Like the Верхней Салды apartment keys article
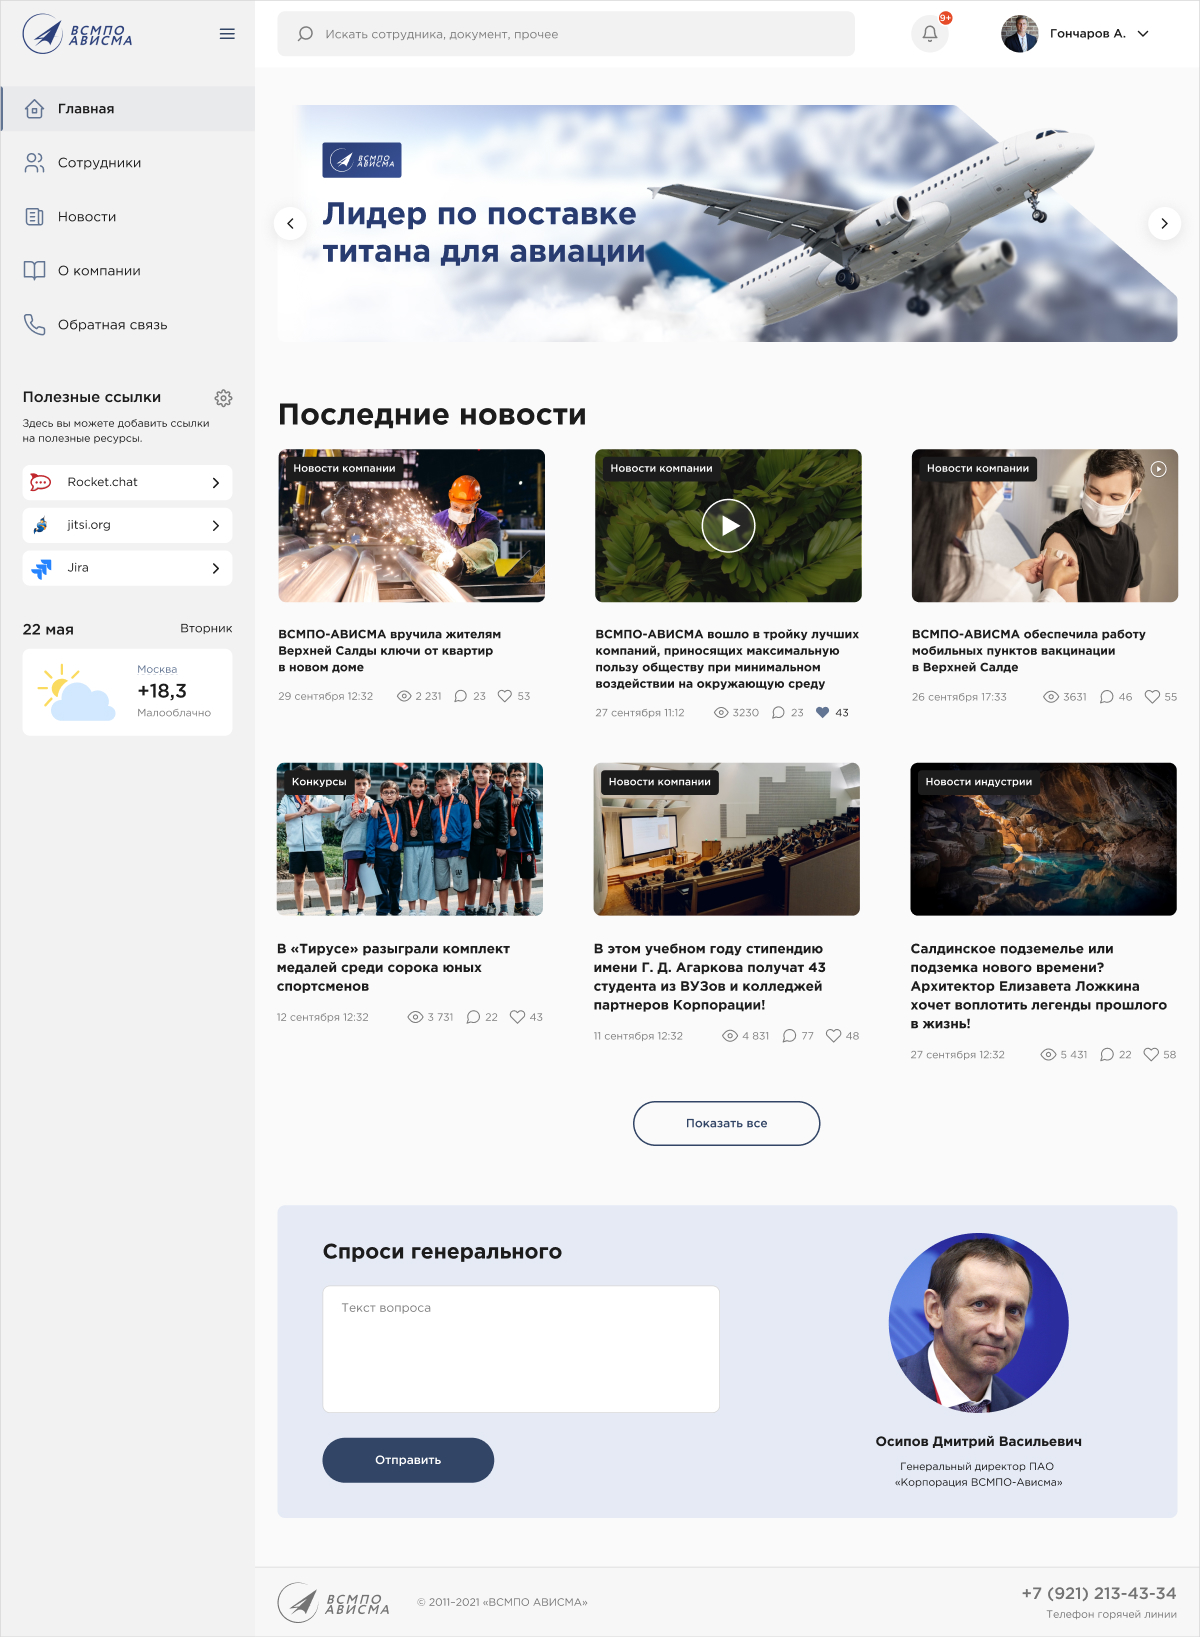This screenshot has height=1637, width=1200. (505, 696)
